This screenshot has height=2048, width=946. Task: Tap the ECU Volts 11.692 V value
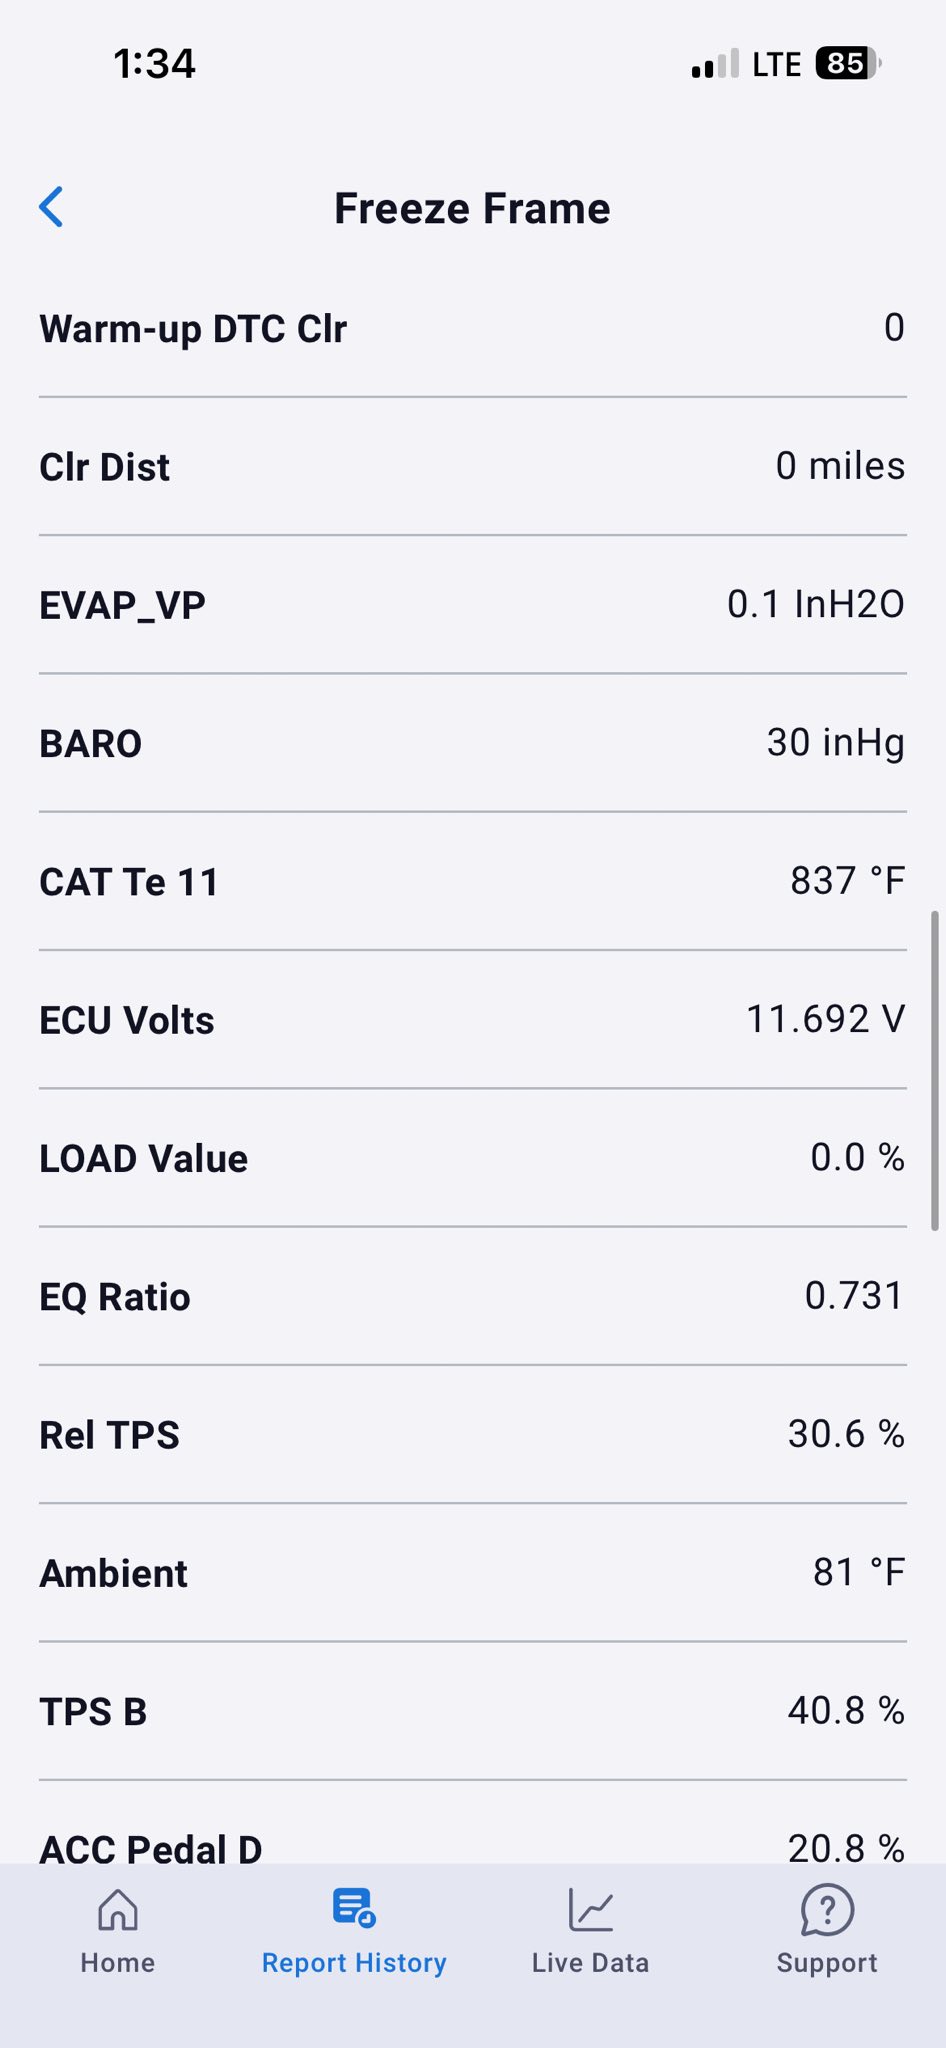click(x=826, y=1019)
